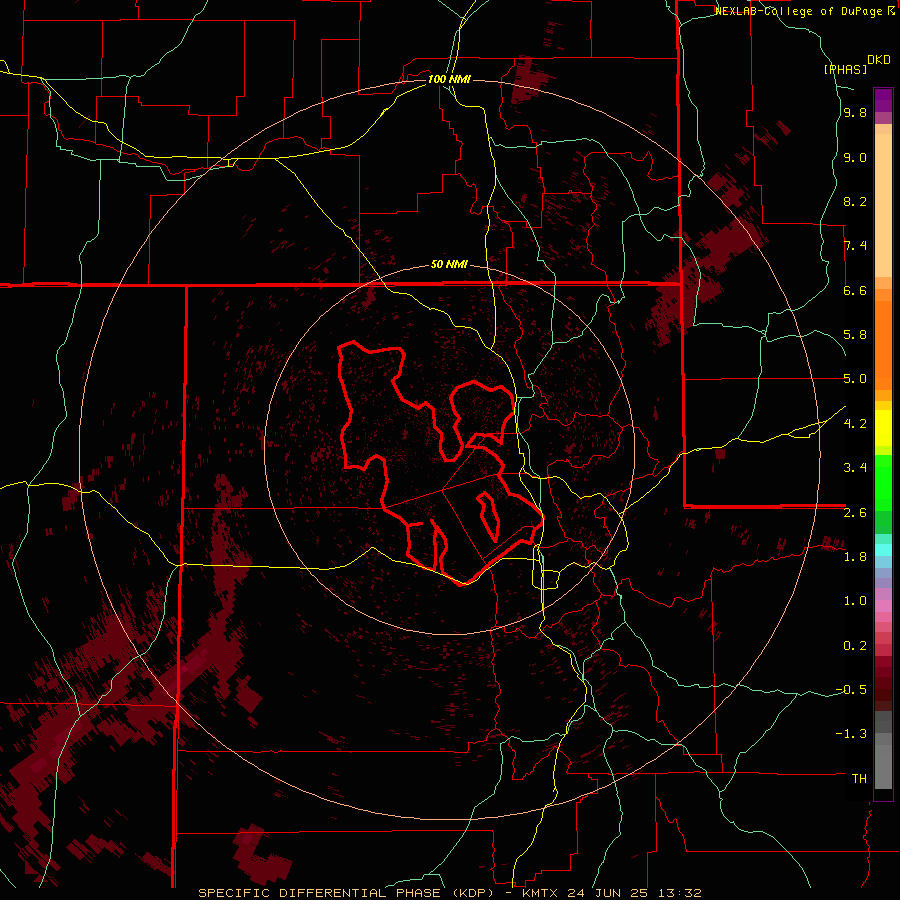Click the 8.2 scale value
This screenshot has width=900, height=900.
coord(855,202)
